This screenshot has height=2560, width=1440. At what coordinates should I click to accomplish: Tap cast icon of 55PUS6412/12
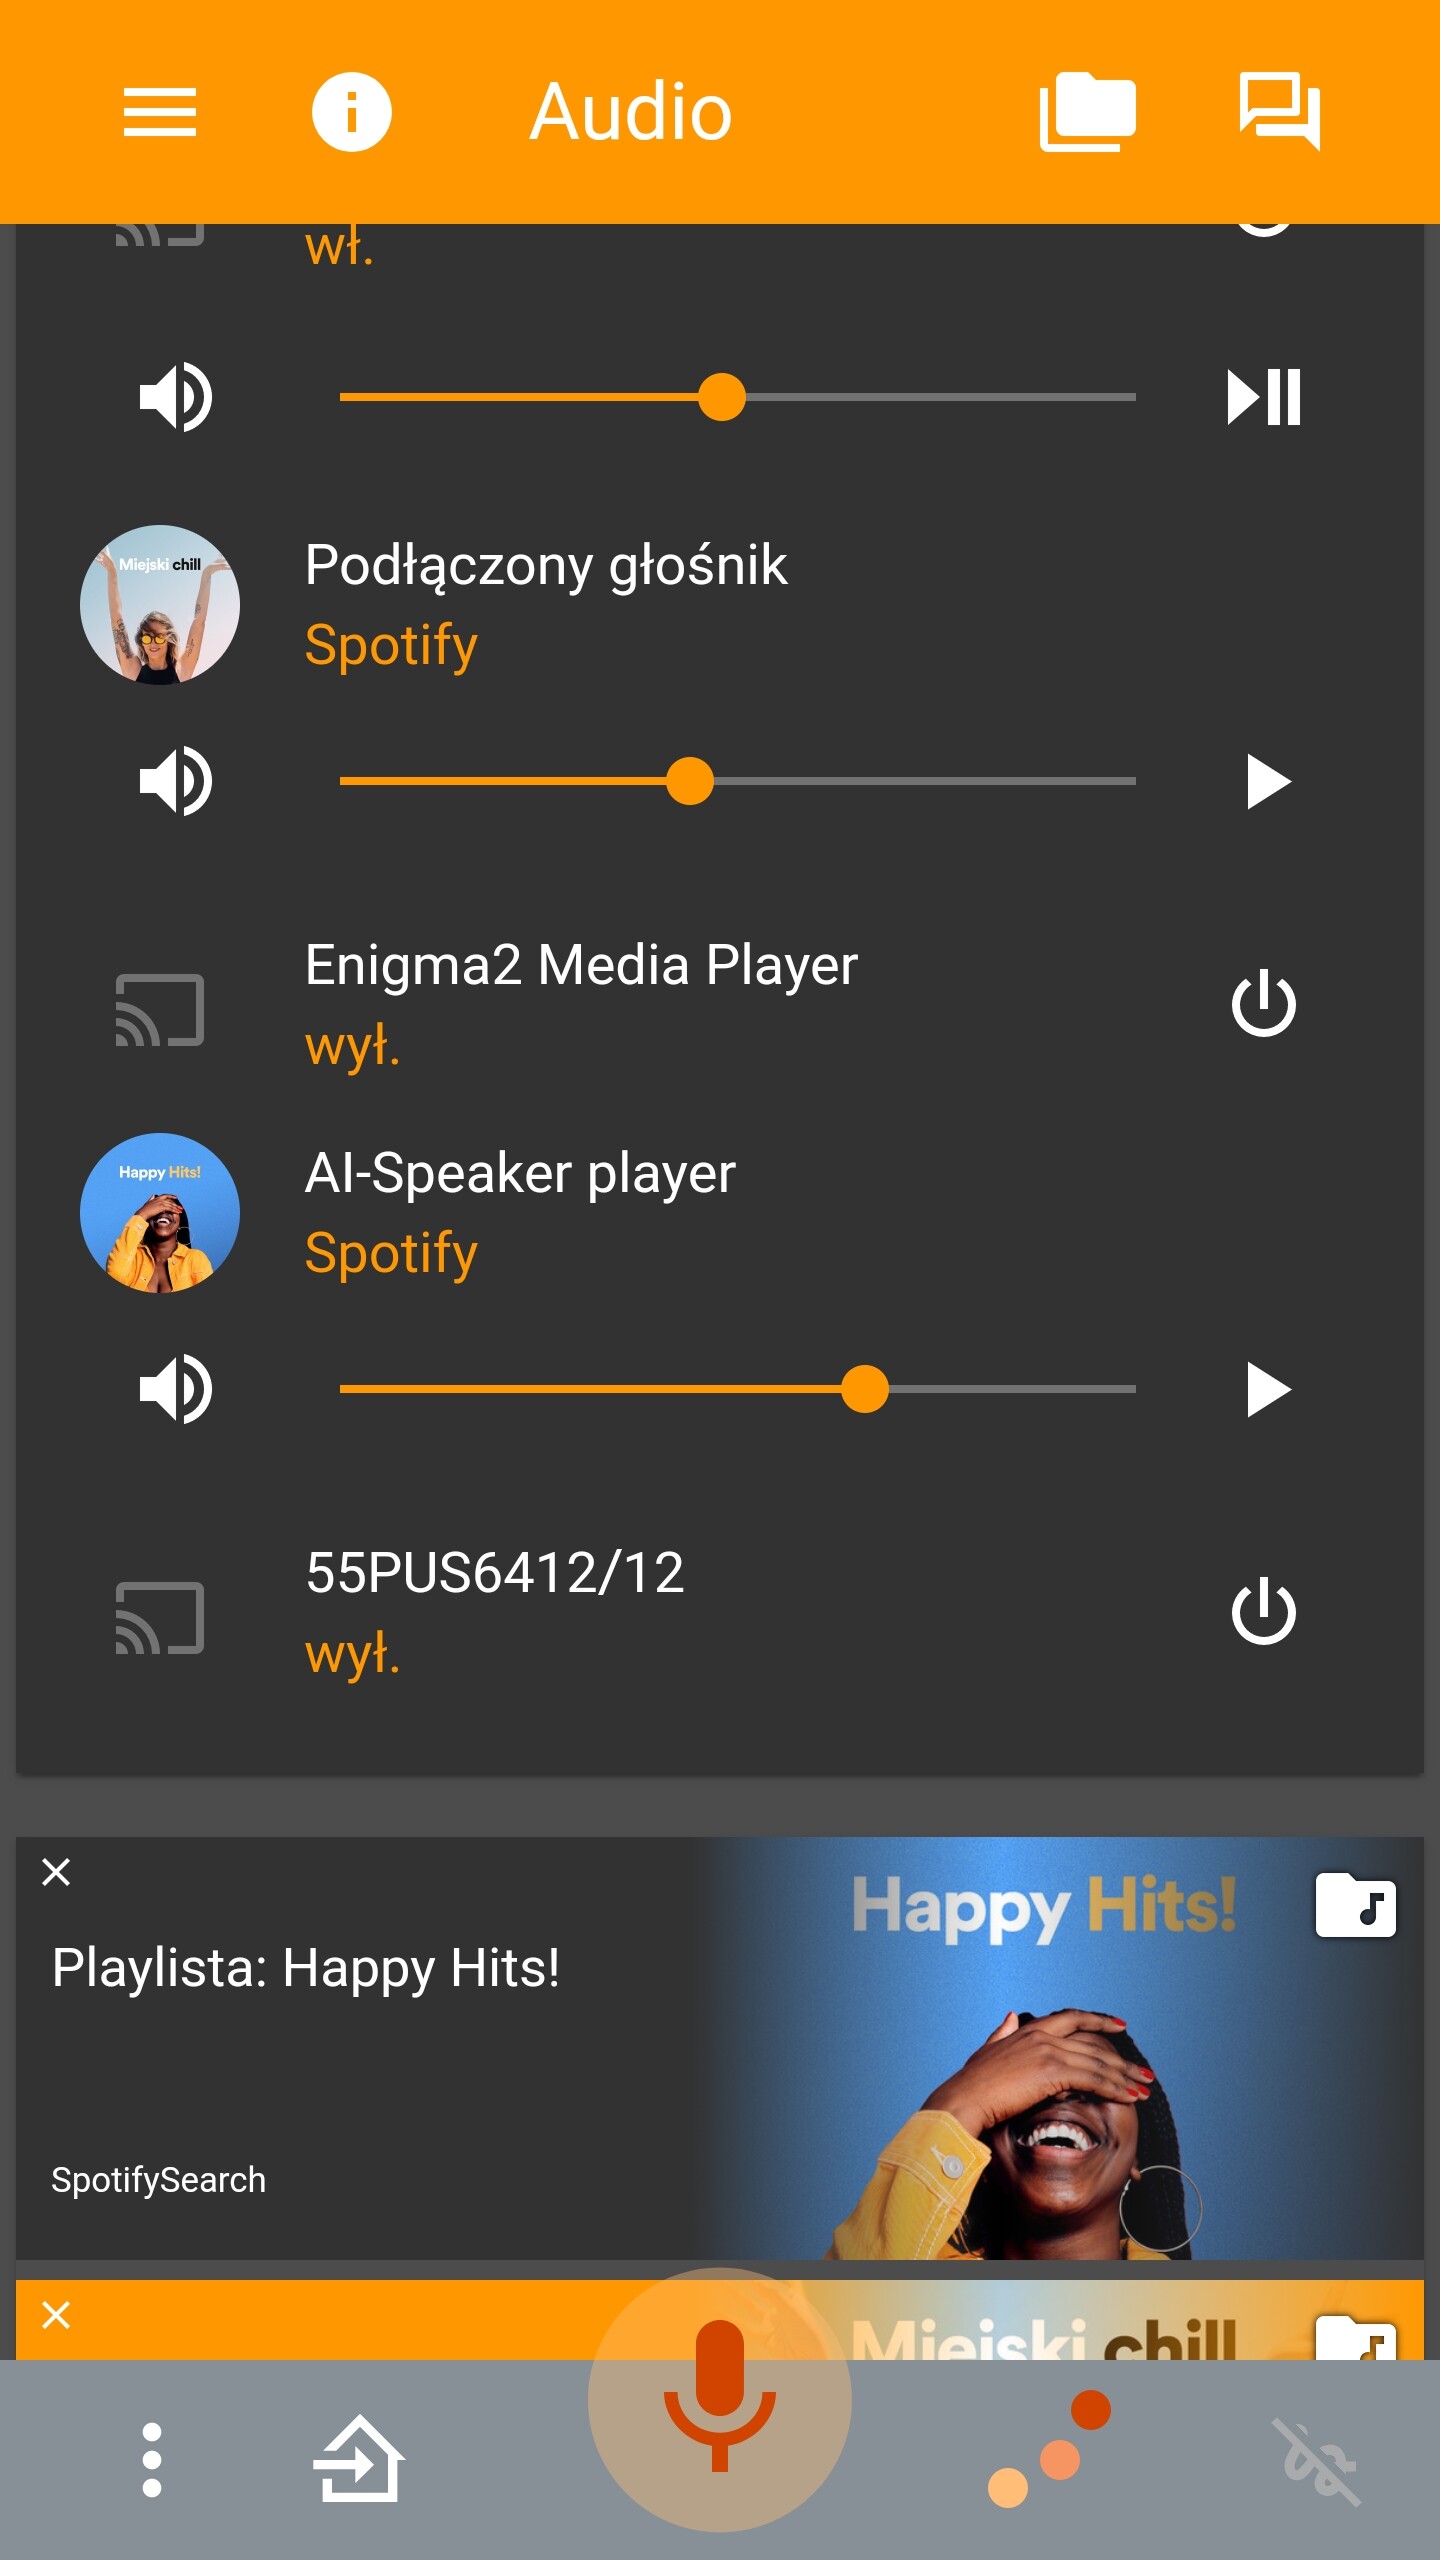click(160, 1618)
